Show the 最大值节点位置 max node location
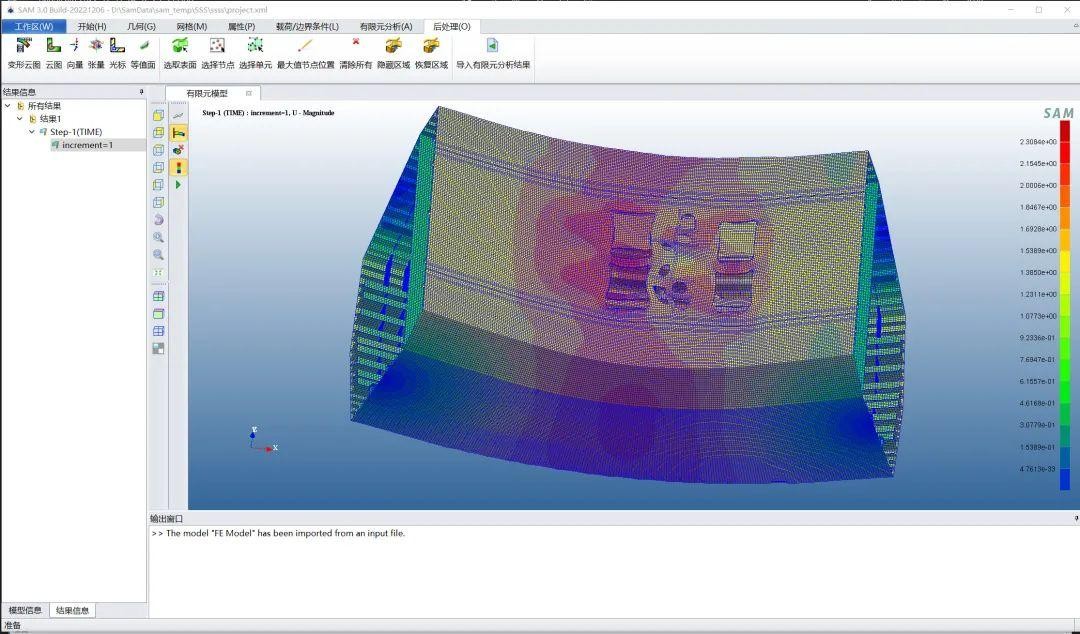This screenshot has width=1080, height=634. point(305,46)
